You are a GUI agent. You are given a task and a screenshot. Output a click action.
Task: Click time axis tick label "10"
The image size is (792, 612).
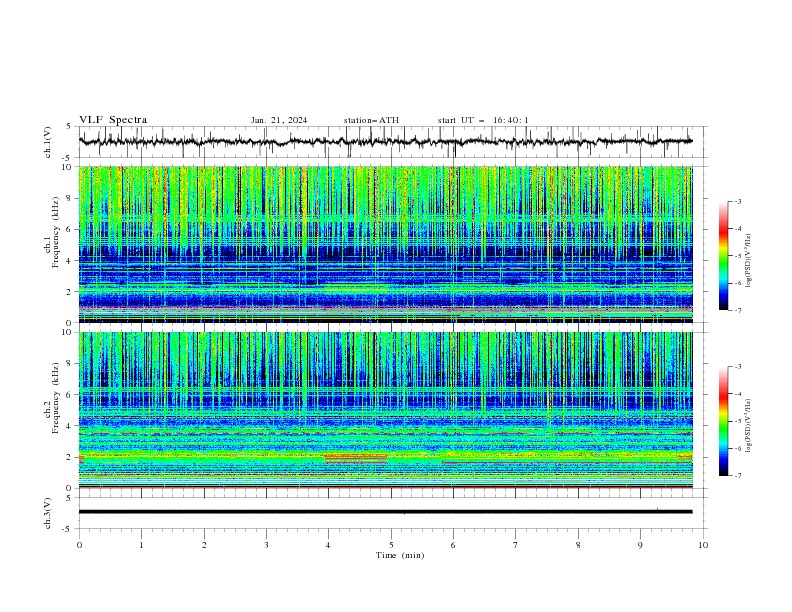point(703,545)
